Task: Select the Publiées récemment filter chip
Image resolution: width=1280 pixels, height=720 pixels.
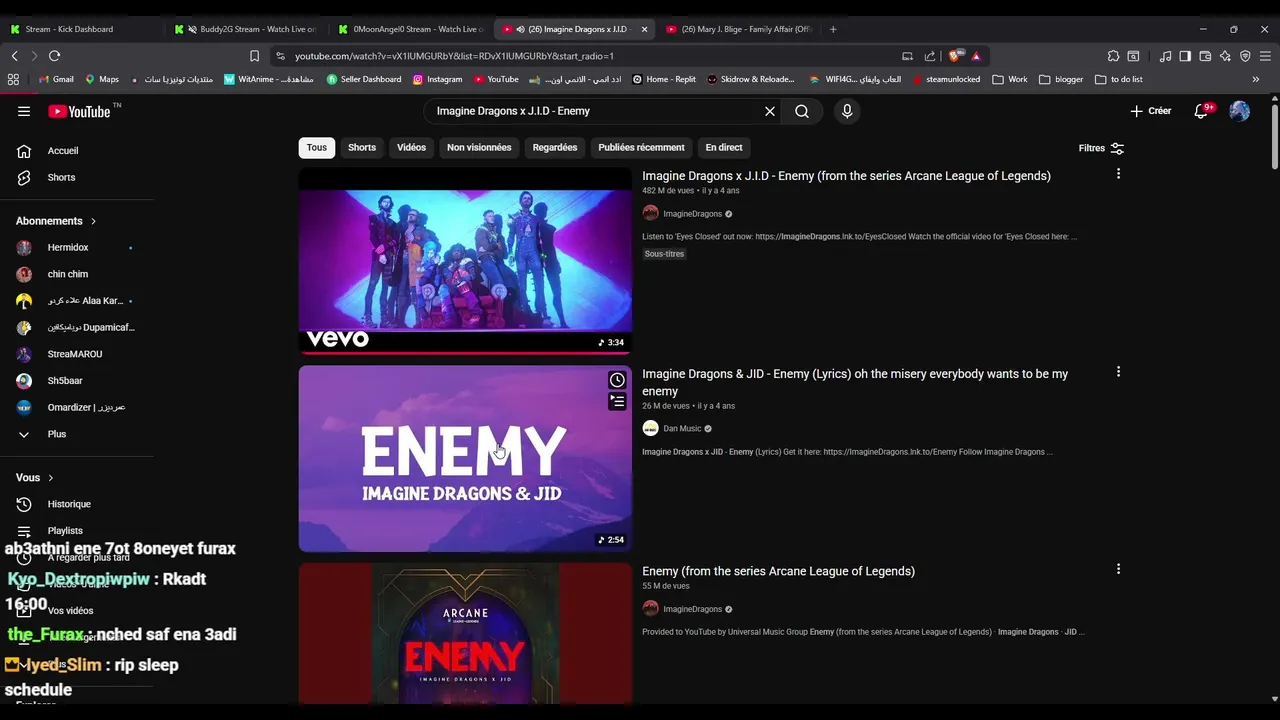Action: tap(641, 147)
